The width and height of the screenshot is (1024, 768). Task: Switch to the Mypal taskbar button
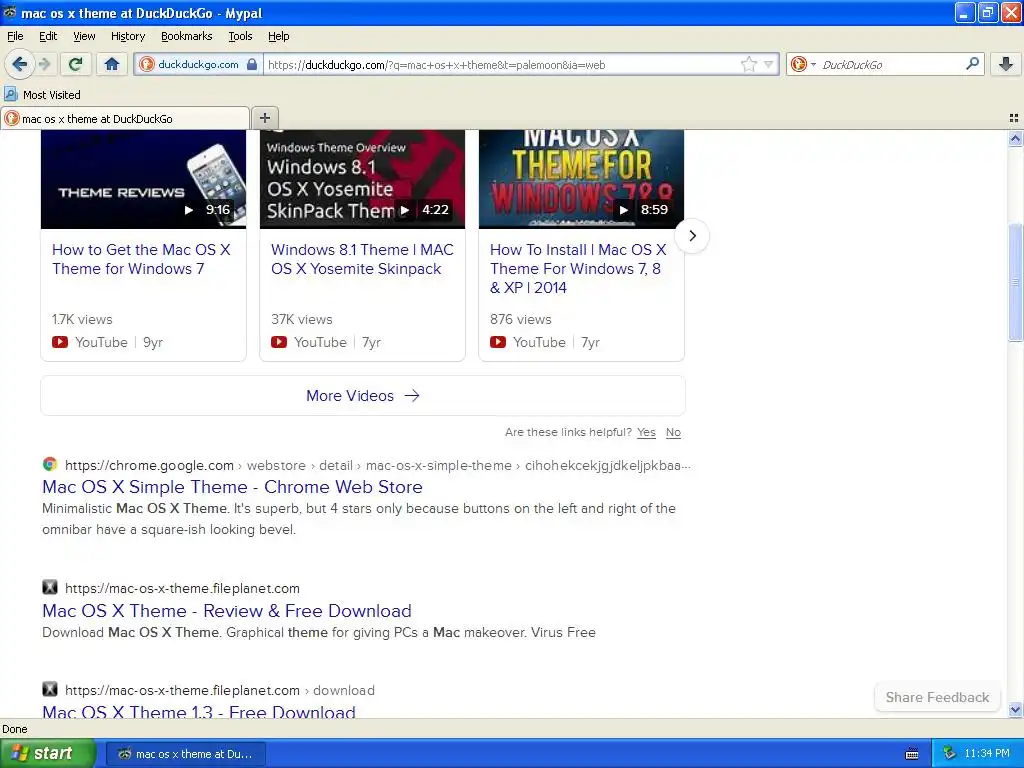[185, 754]
